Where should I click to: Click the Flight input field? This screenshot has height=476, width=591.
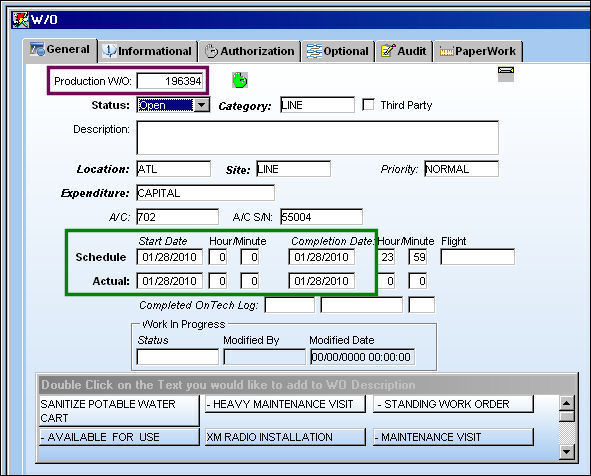(478, 257)
